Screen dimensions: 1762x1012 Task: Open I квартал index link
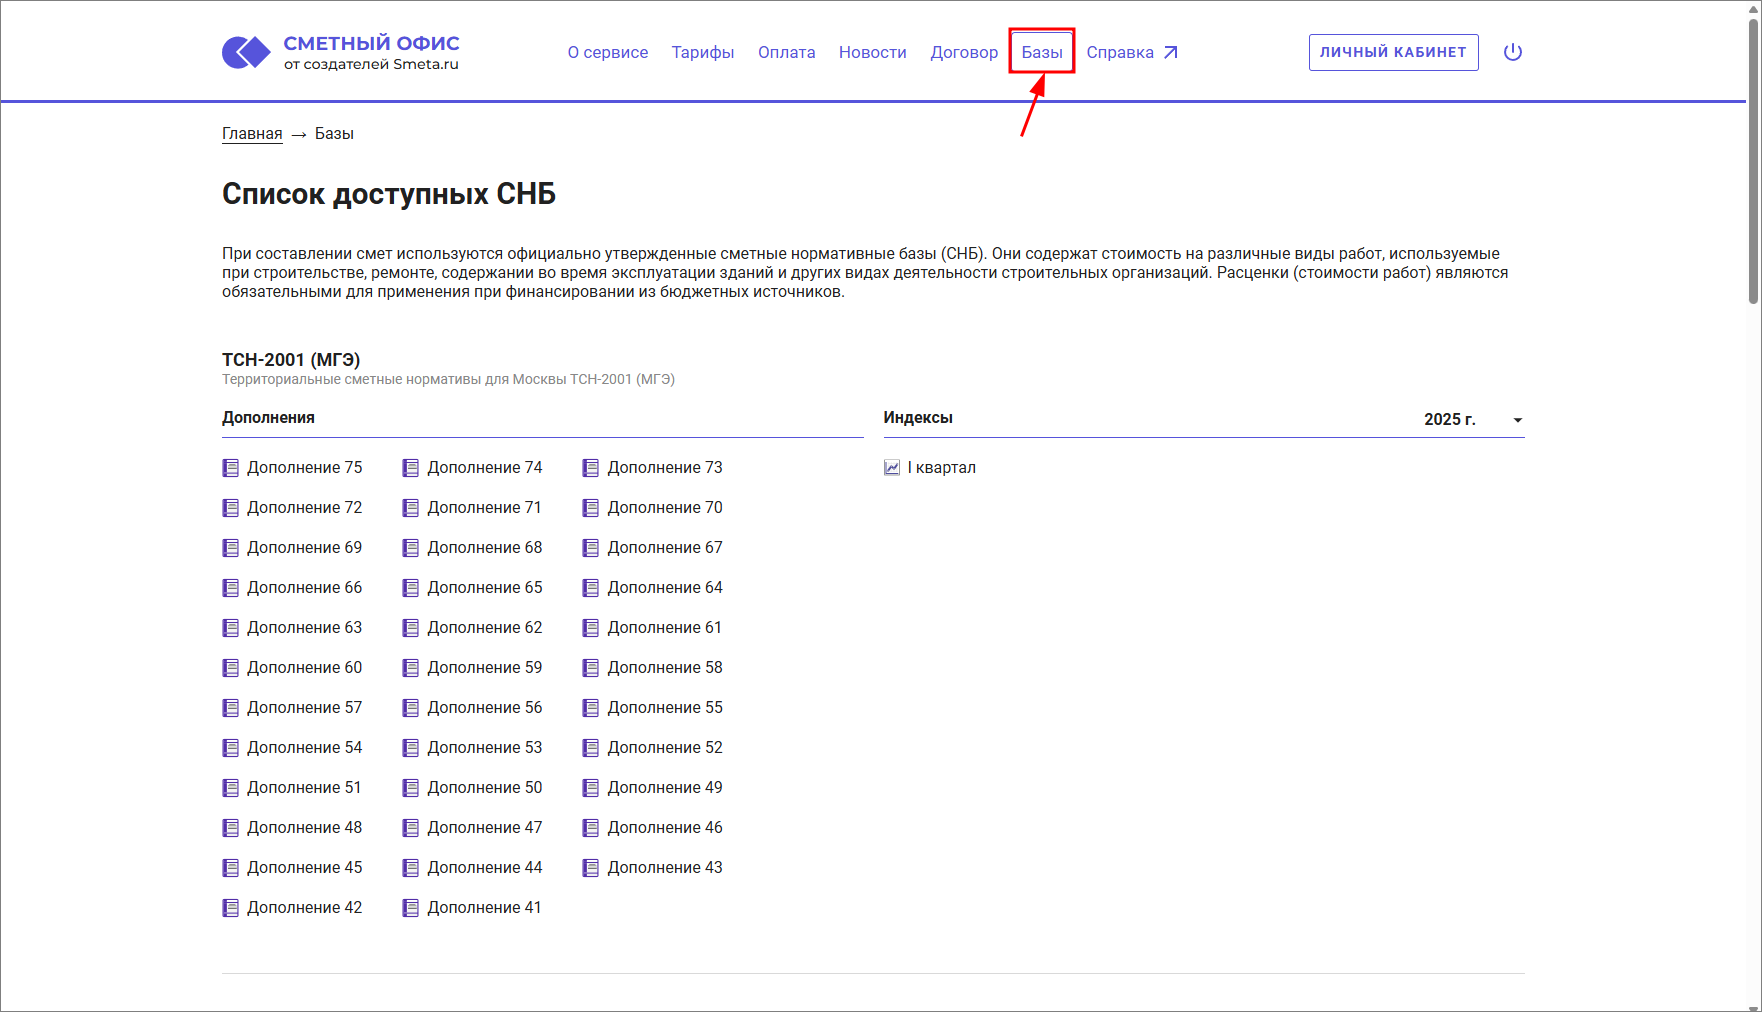pyautogui.click(x=941, y=468)
